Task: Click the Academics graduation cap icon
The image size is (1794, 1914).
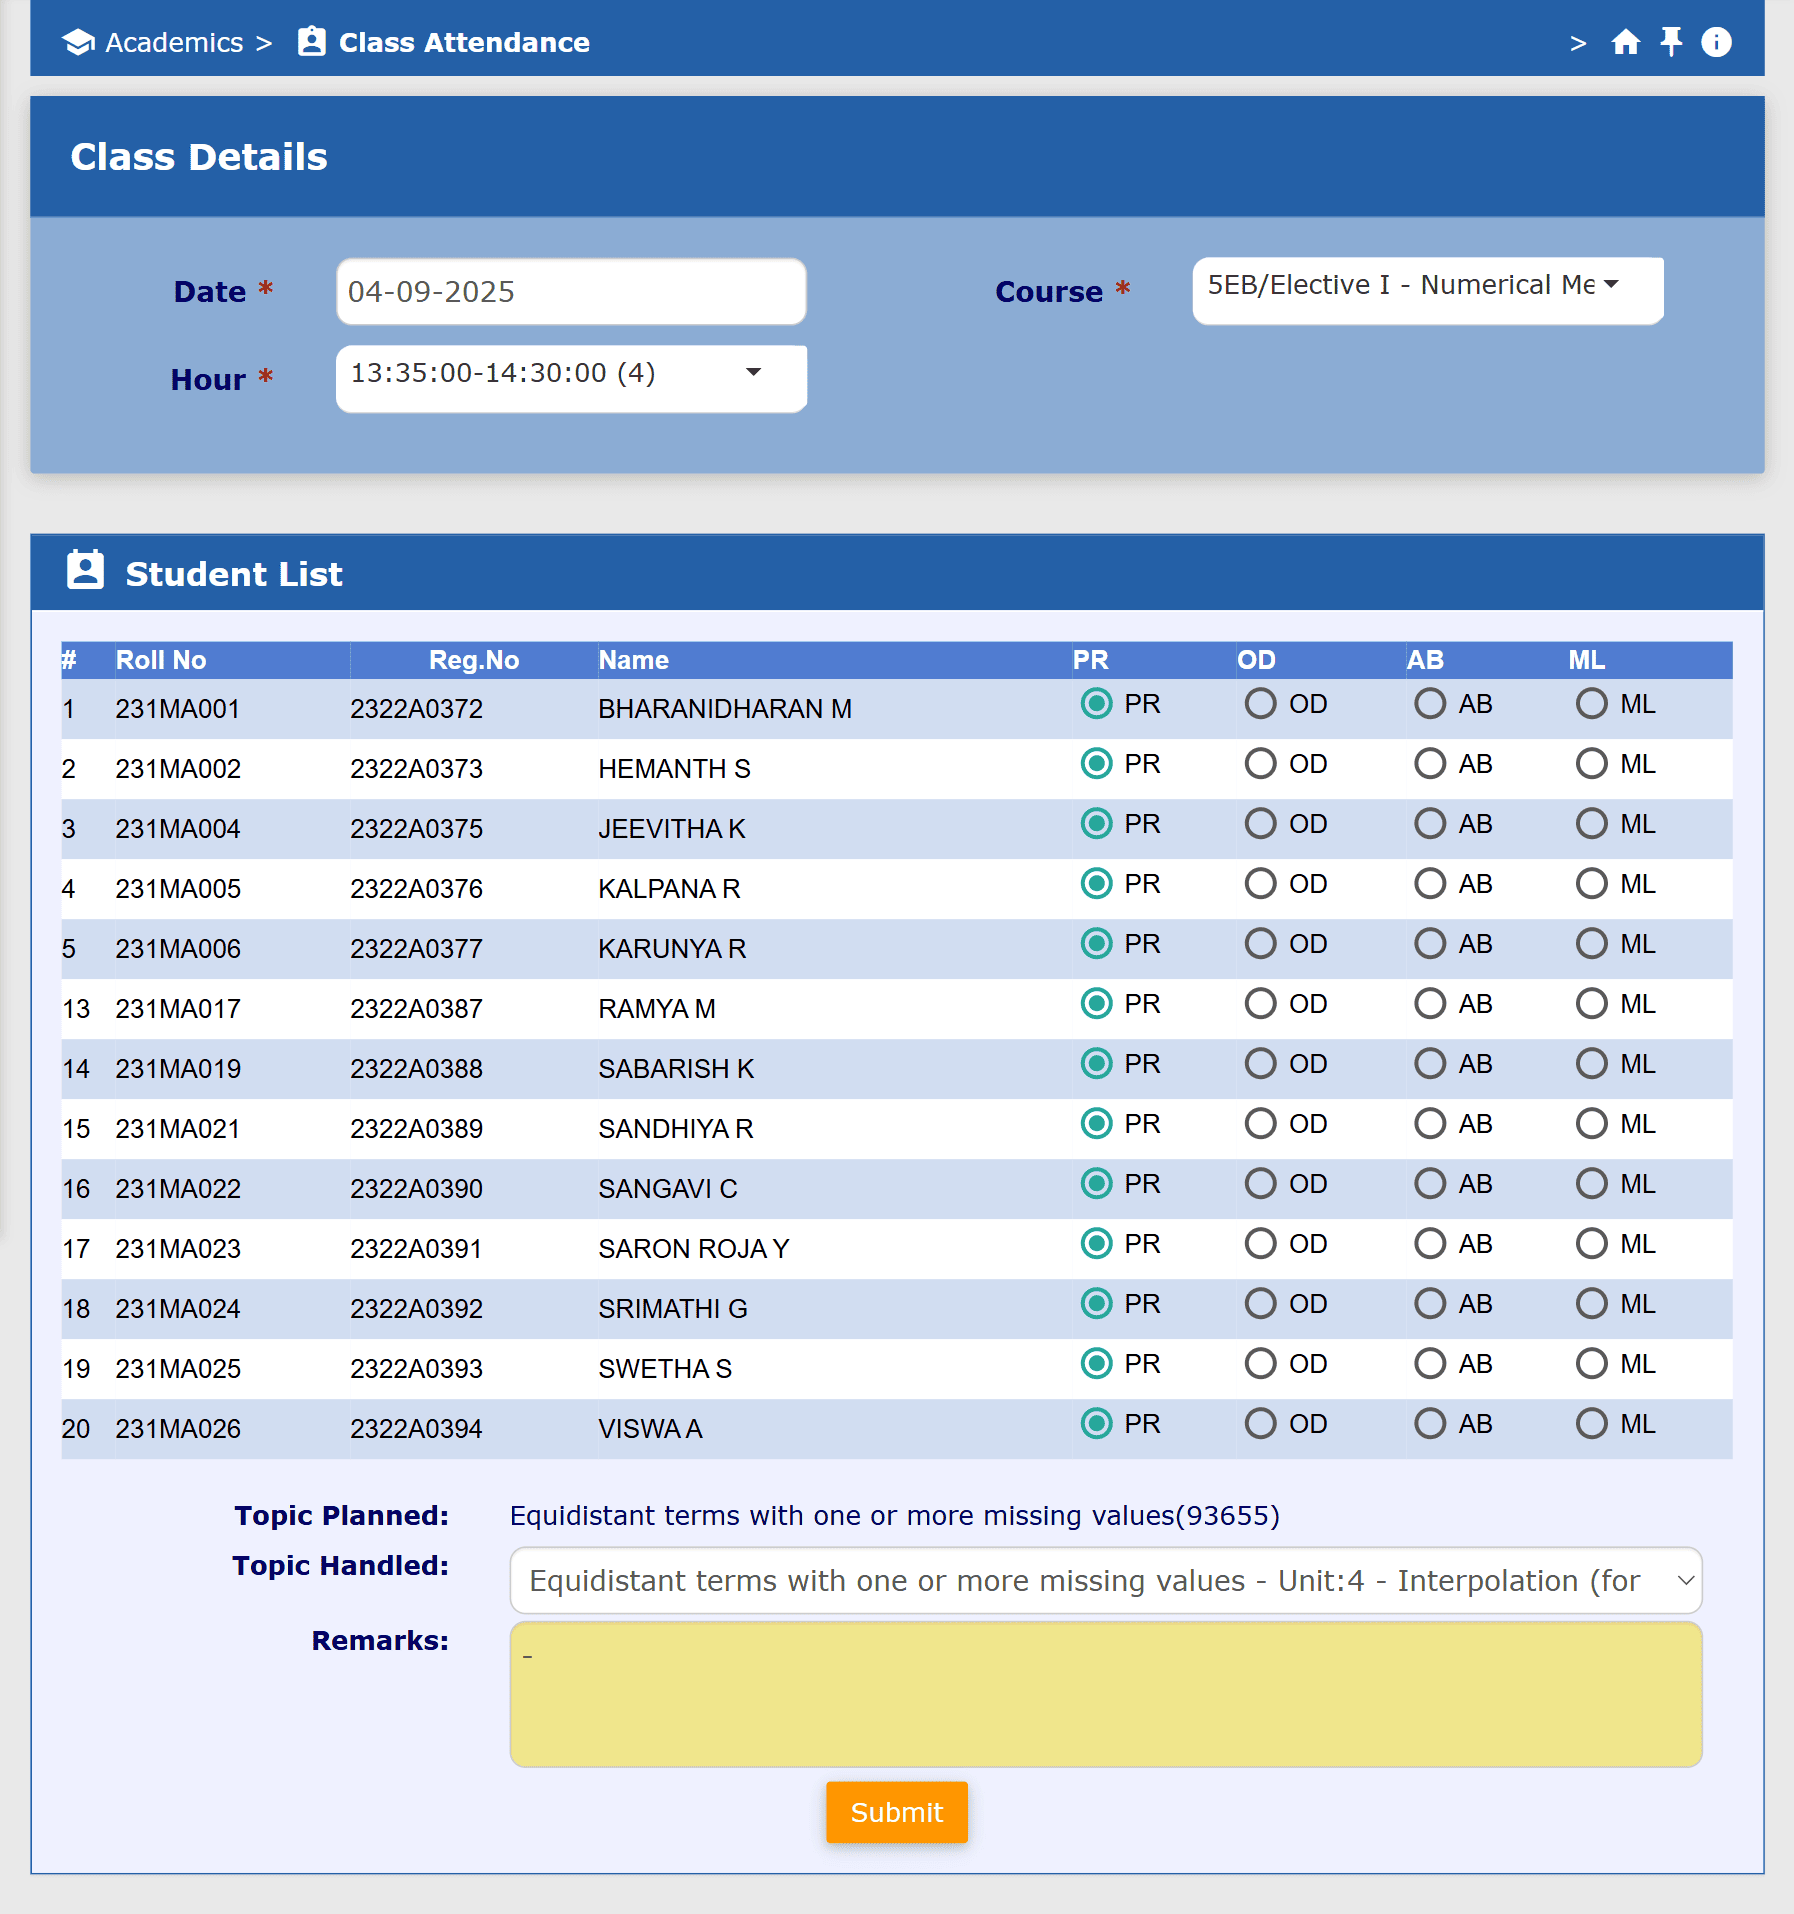Action: tap(78, 42)
